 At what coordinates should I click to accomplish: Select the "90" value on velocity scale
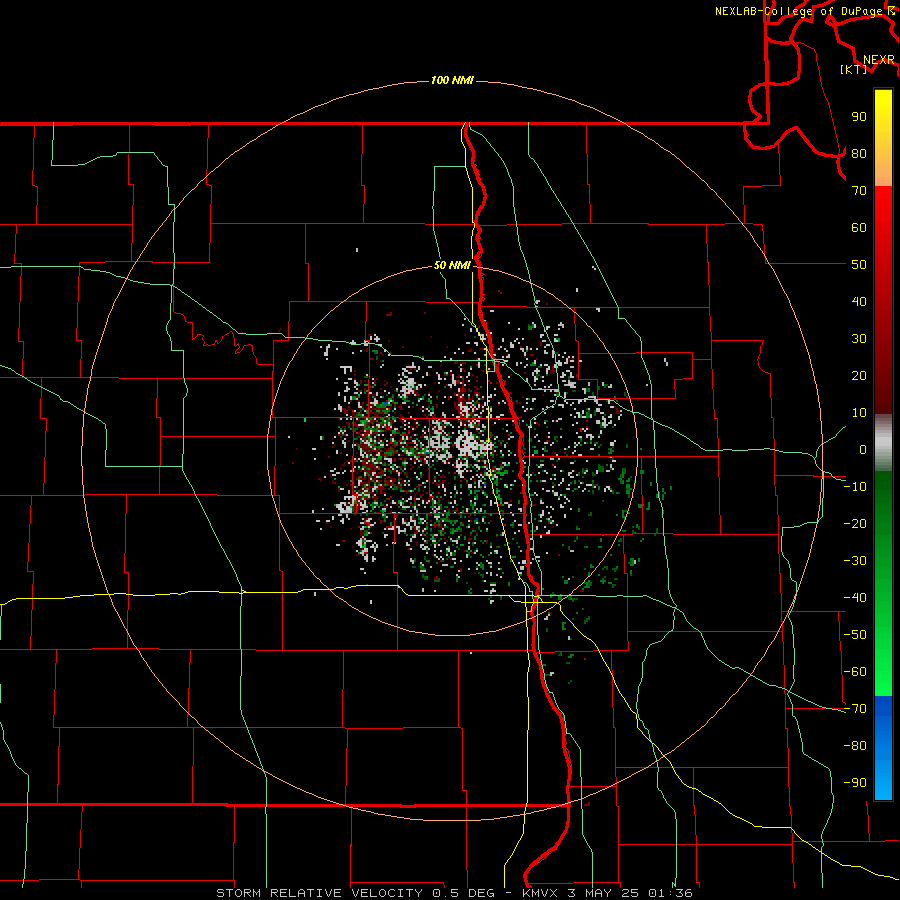point(859,117)
